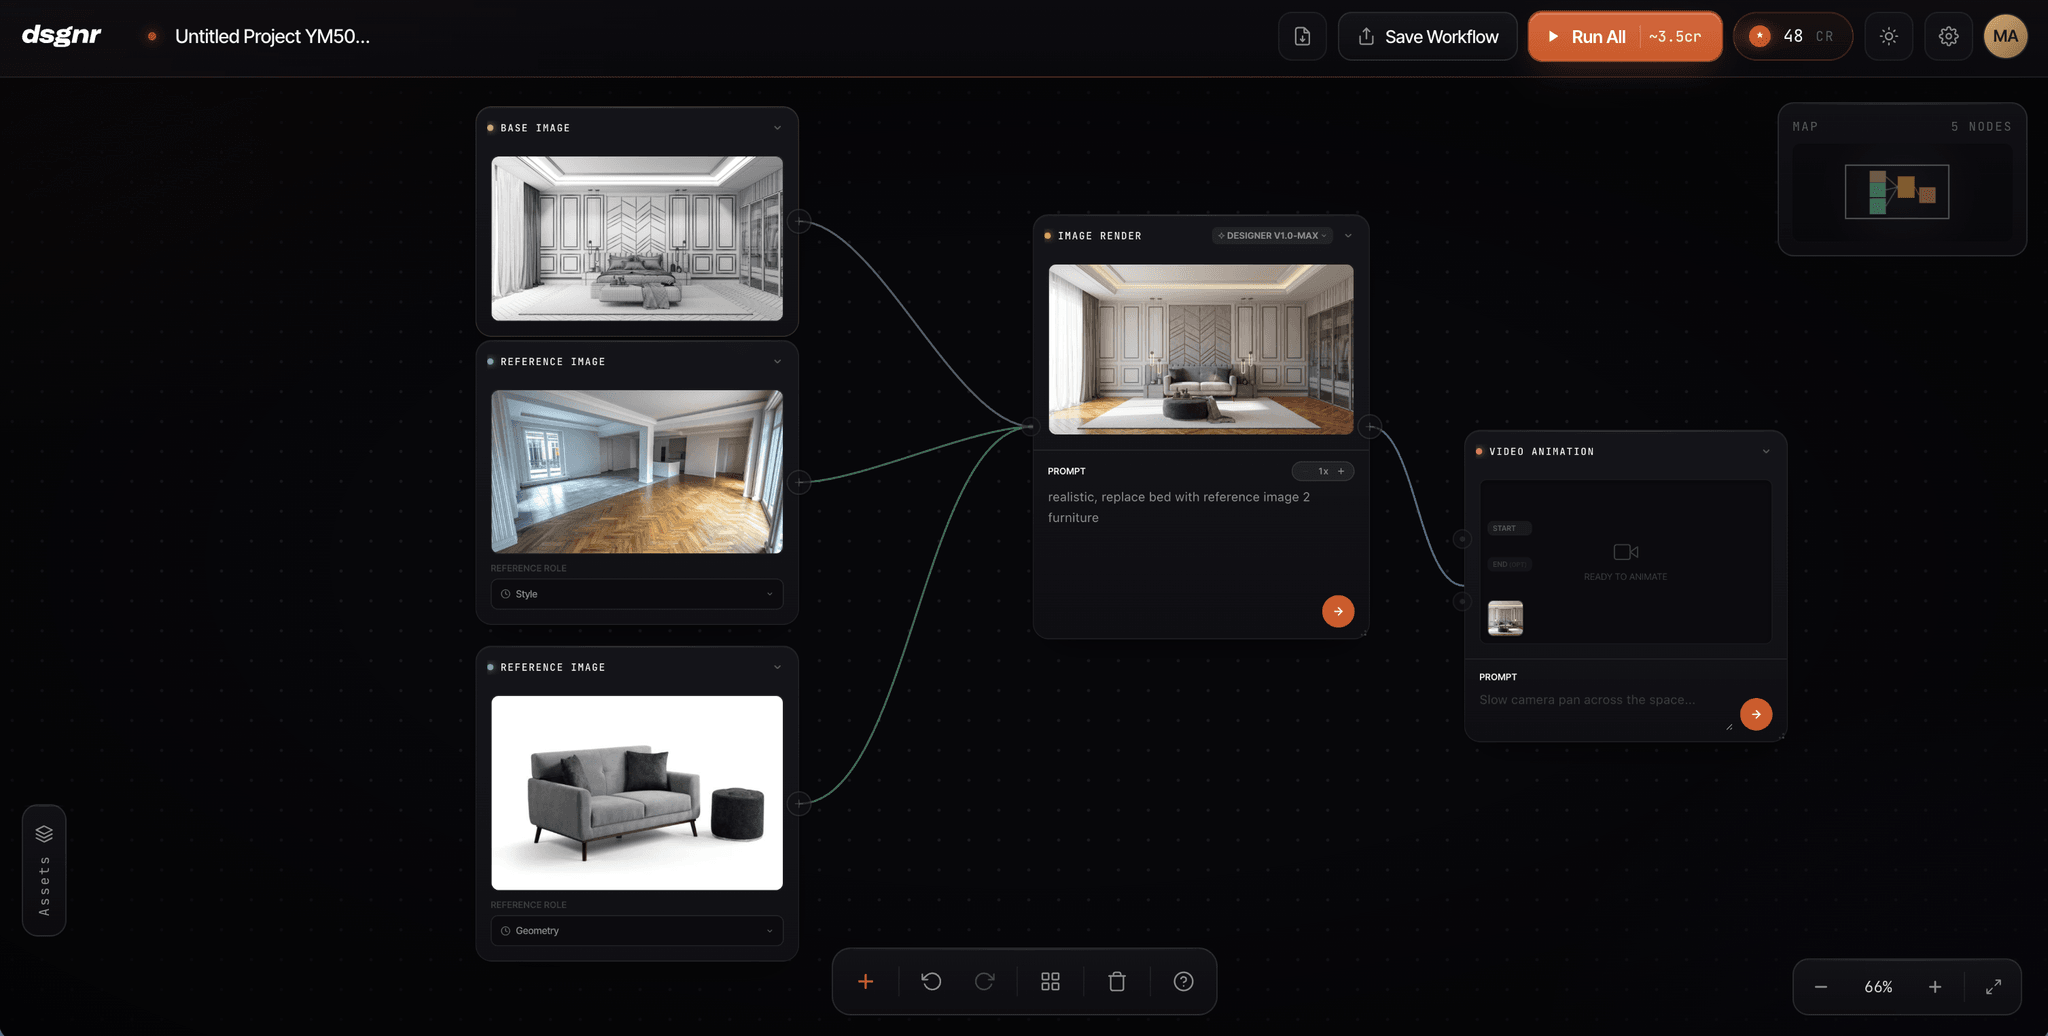Screen dimensions: 2048x1036
Task: Redo the last action
Action: click(985, 982)
